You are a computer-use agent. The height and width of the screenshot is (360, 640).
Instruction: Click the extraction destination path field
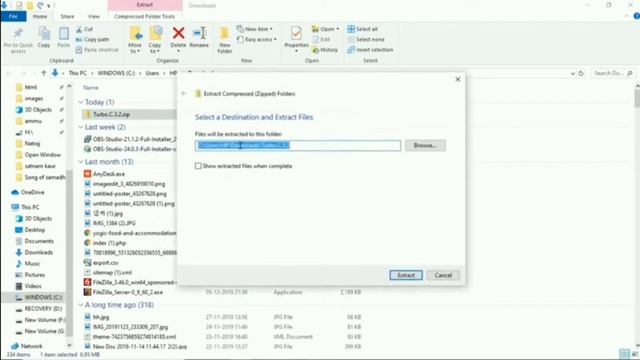298,145
